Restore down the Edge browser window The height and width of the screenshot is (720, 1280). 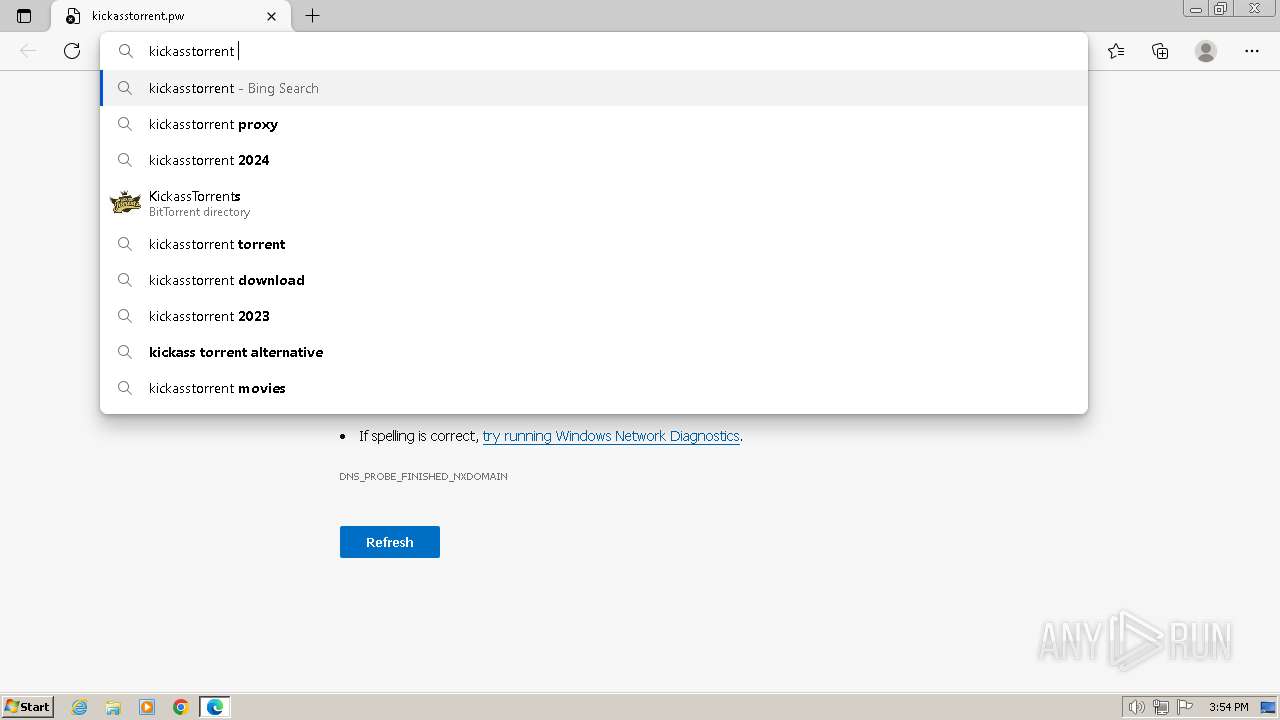[x=1221, y=9]
